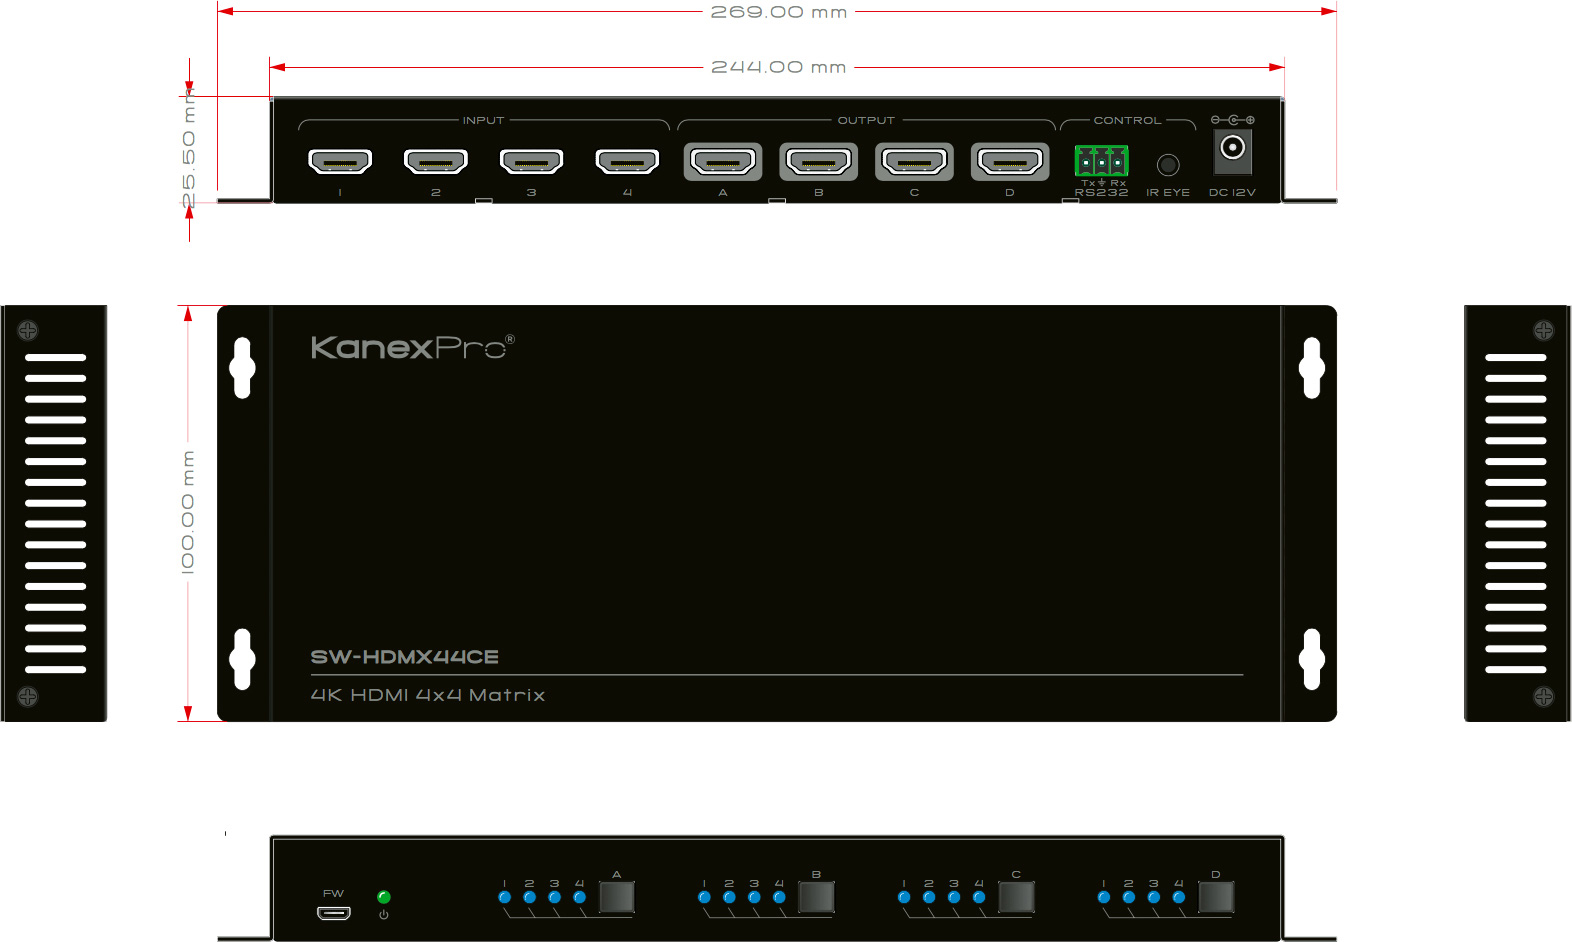
Task: Click the 244.00 mm dimension label
Action: pos(779,67)
